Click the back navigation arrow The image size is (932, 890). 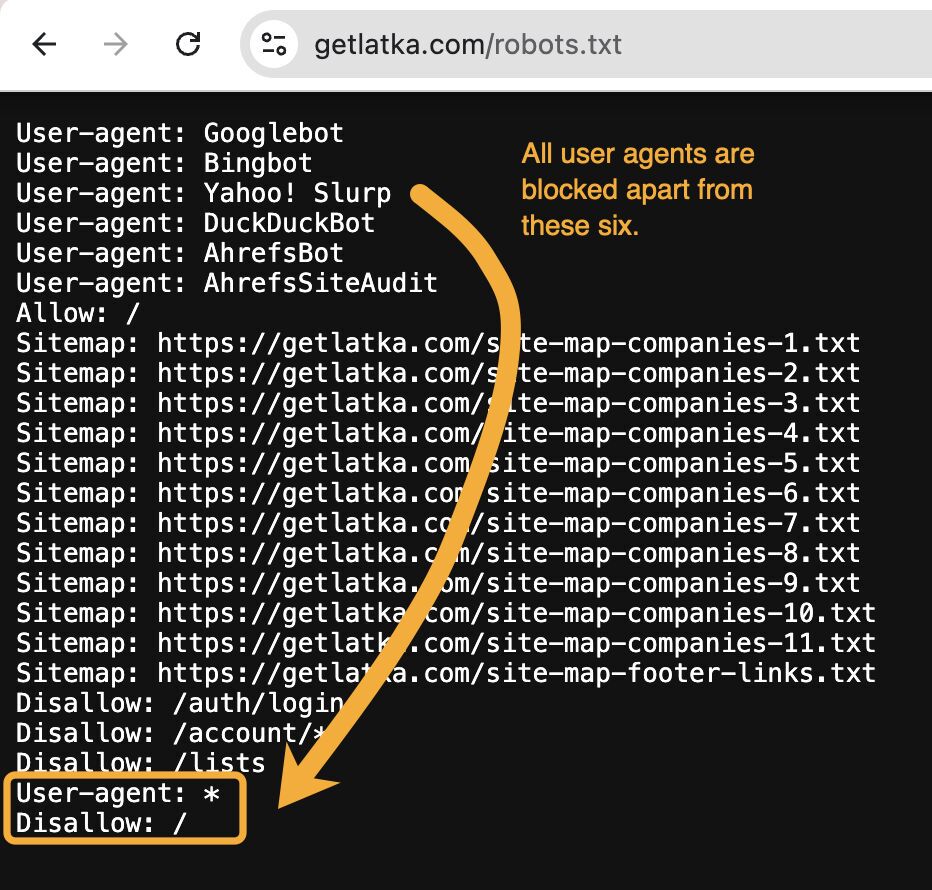(x=46, y=43)
